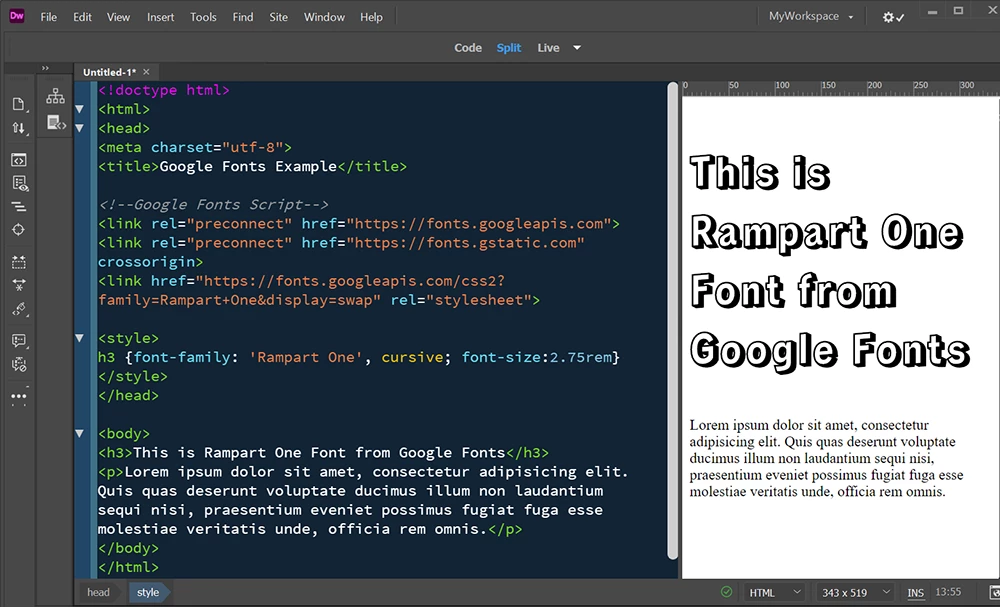1000x607 pixels.
Task: Click the 13:55 cursor position indicator
Action: coord(948,592)
